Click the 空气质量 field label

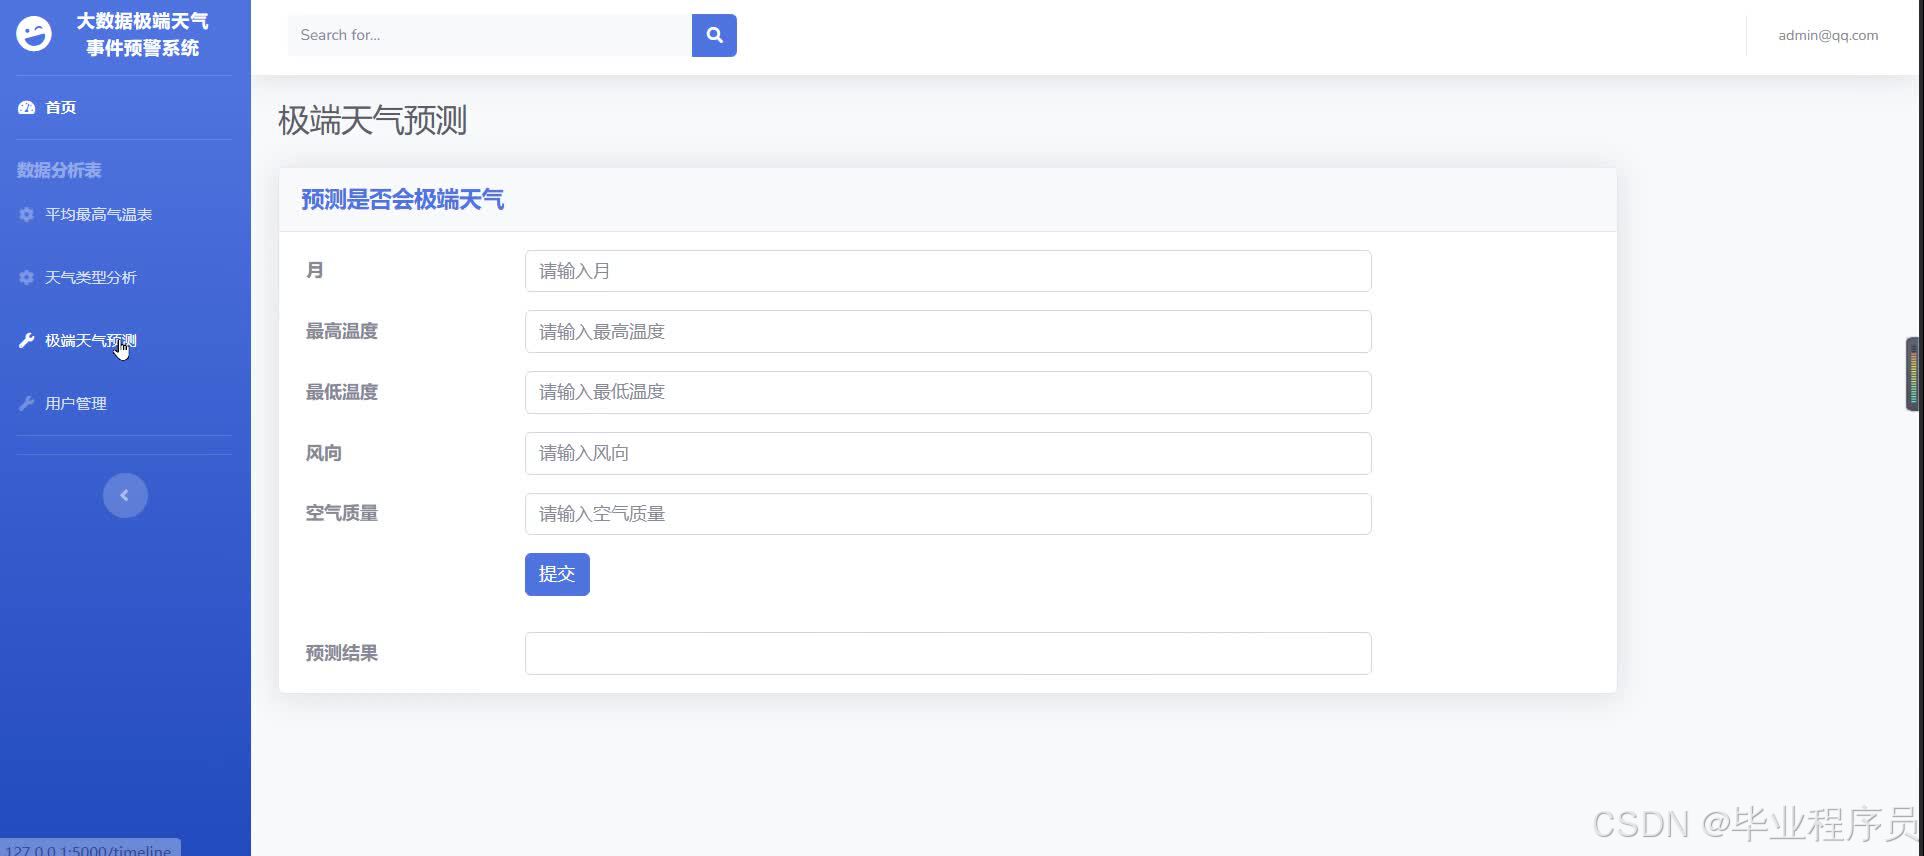pyautogui.click(x=342, y=513)
